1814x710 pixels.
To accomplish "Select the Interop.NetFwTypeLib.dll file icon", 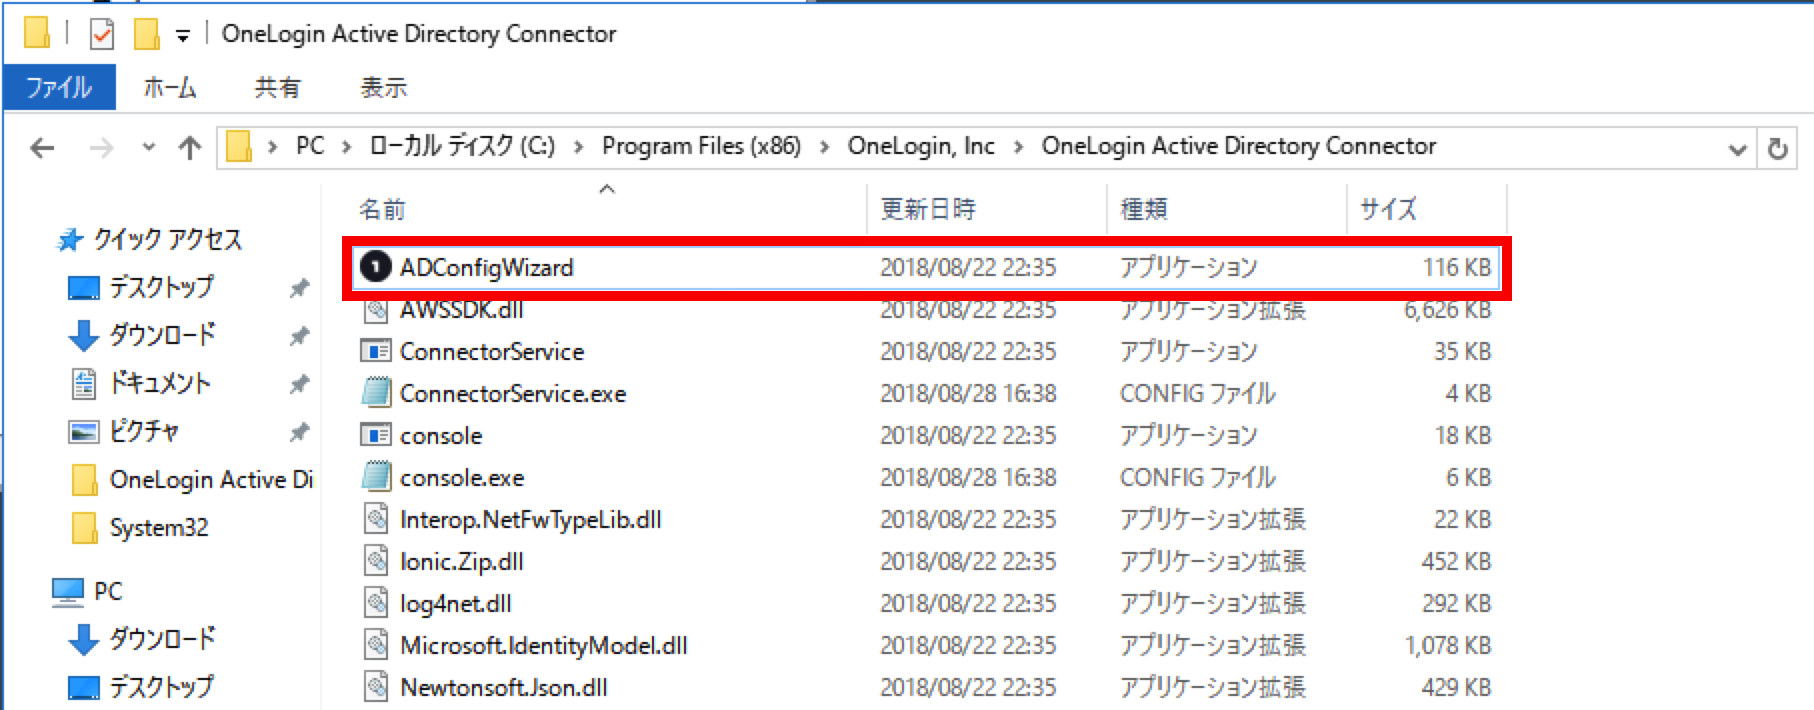I will 375,519.
